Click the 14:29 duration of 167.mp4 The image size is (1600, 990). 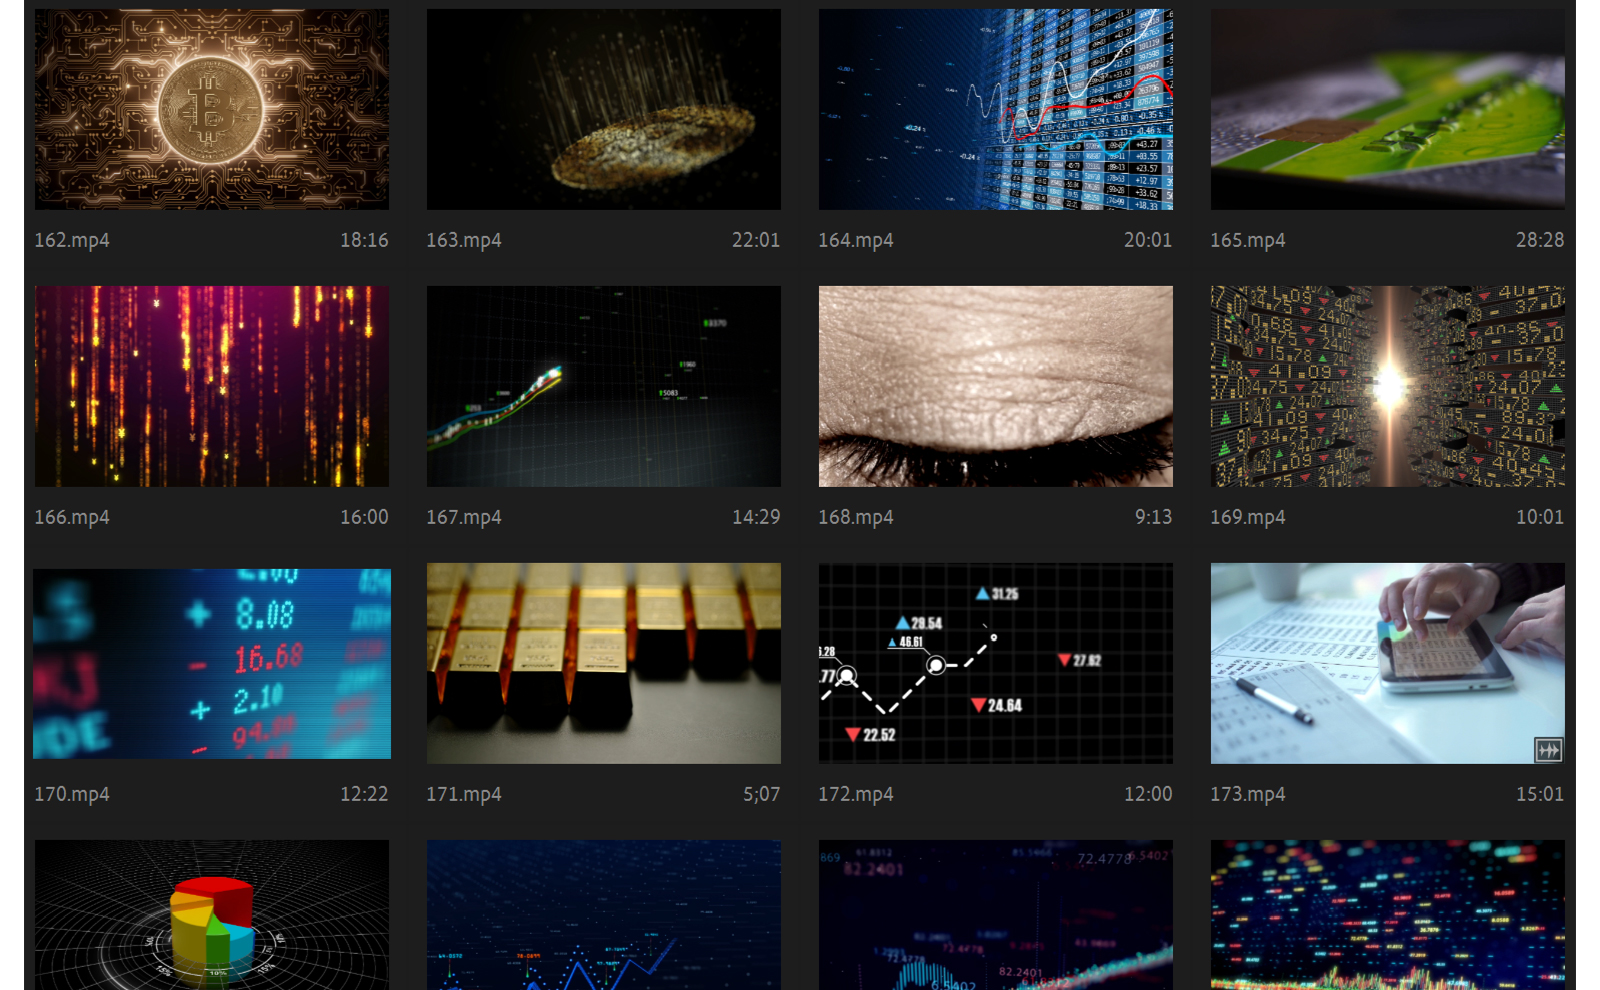click(756, 517)
